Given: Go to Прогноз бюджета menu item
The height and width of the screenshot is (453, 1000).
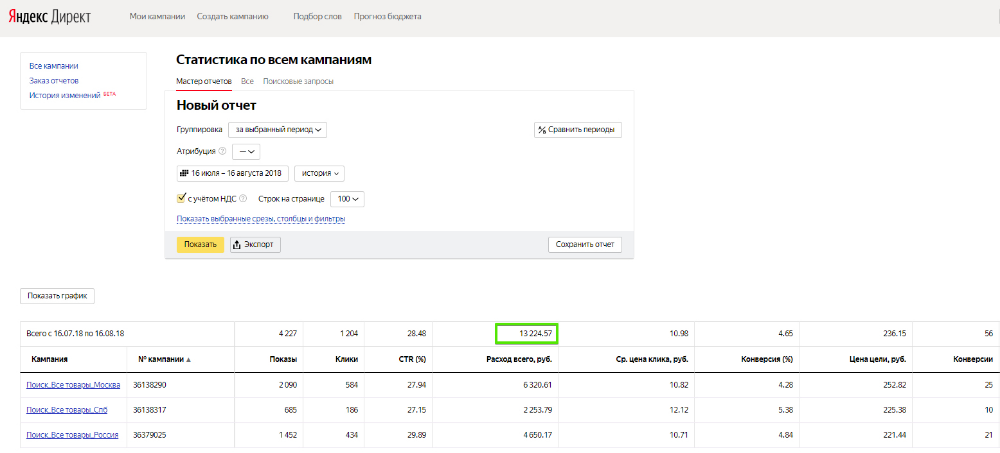Looking at the screenshot, I should (388, 17).
